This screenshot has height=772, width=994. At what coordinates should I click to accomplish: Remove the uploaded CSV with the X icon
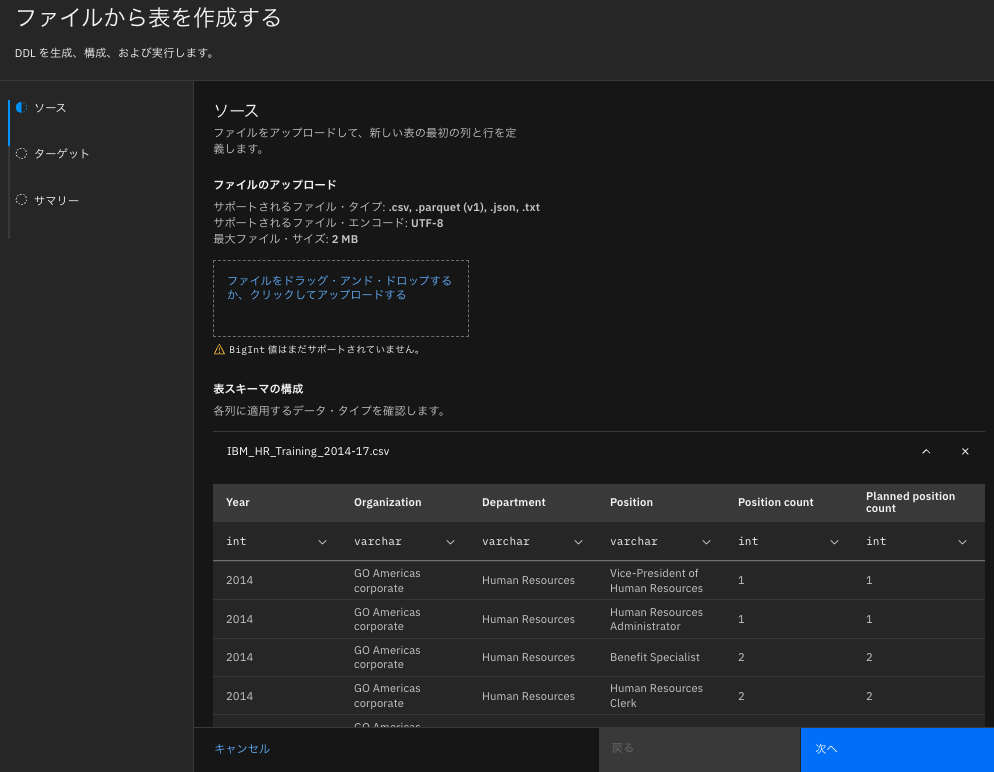pyautogui.click(x=965, y=451)
